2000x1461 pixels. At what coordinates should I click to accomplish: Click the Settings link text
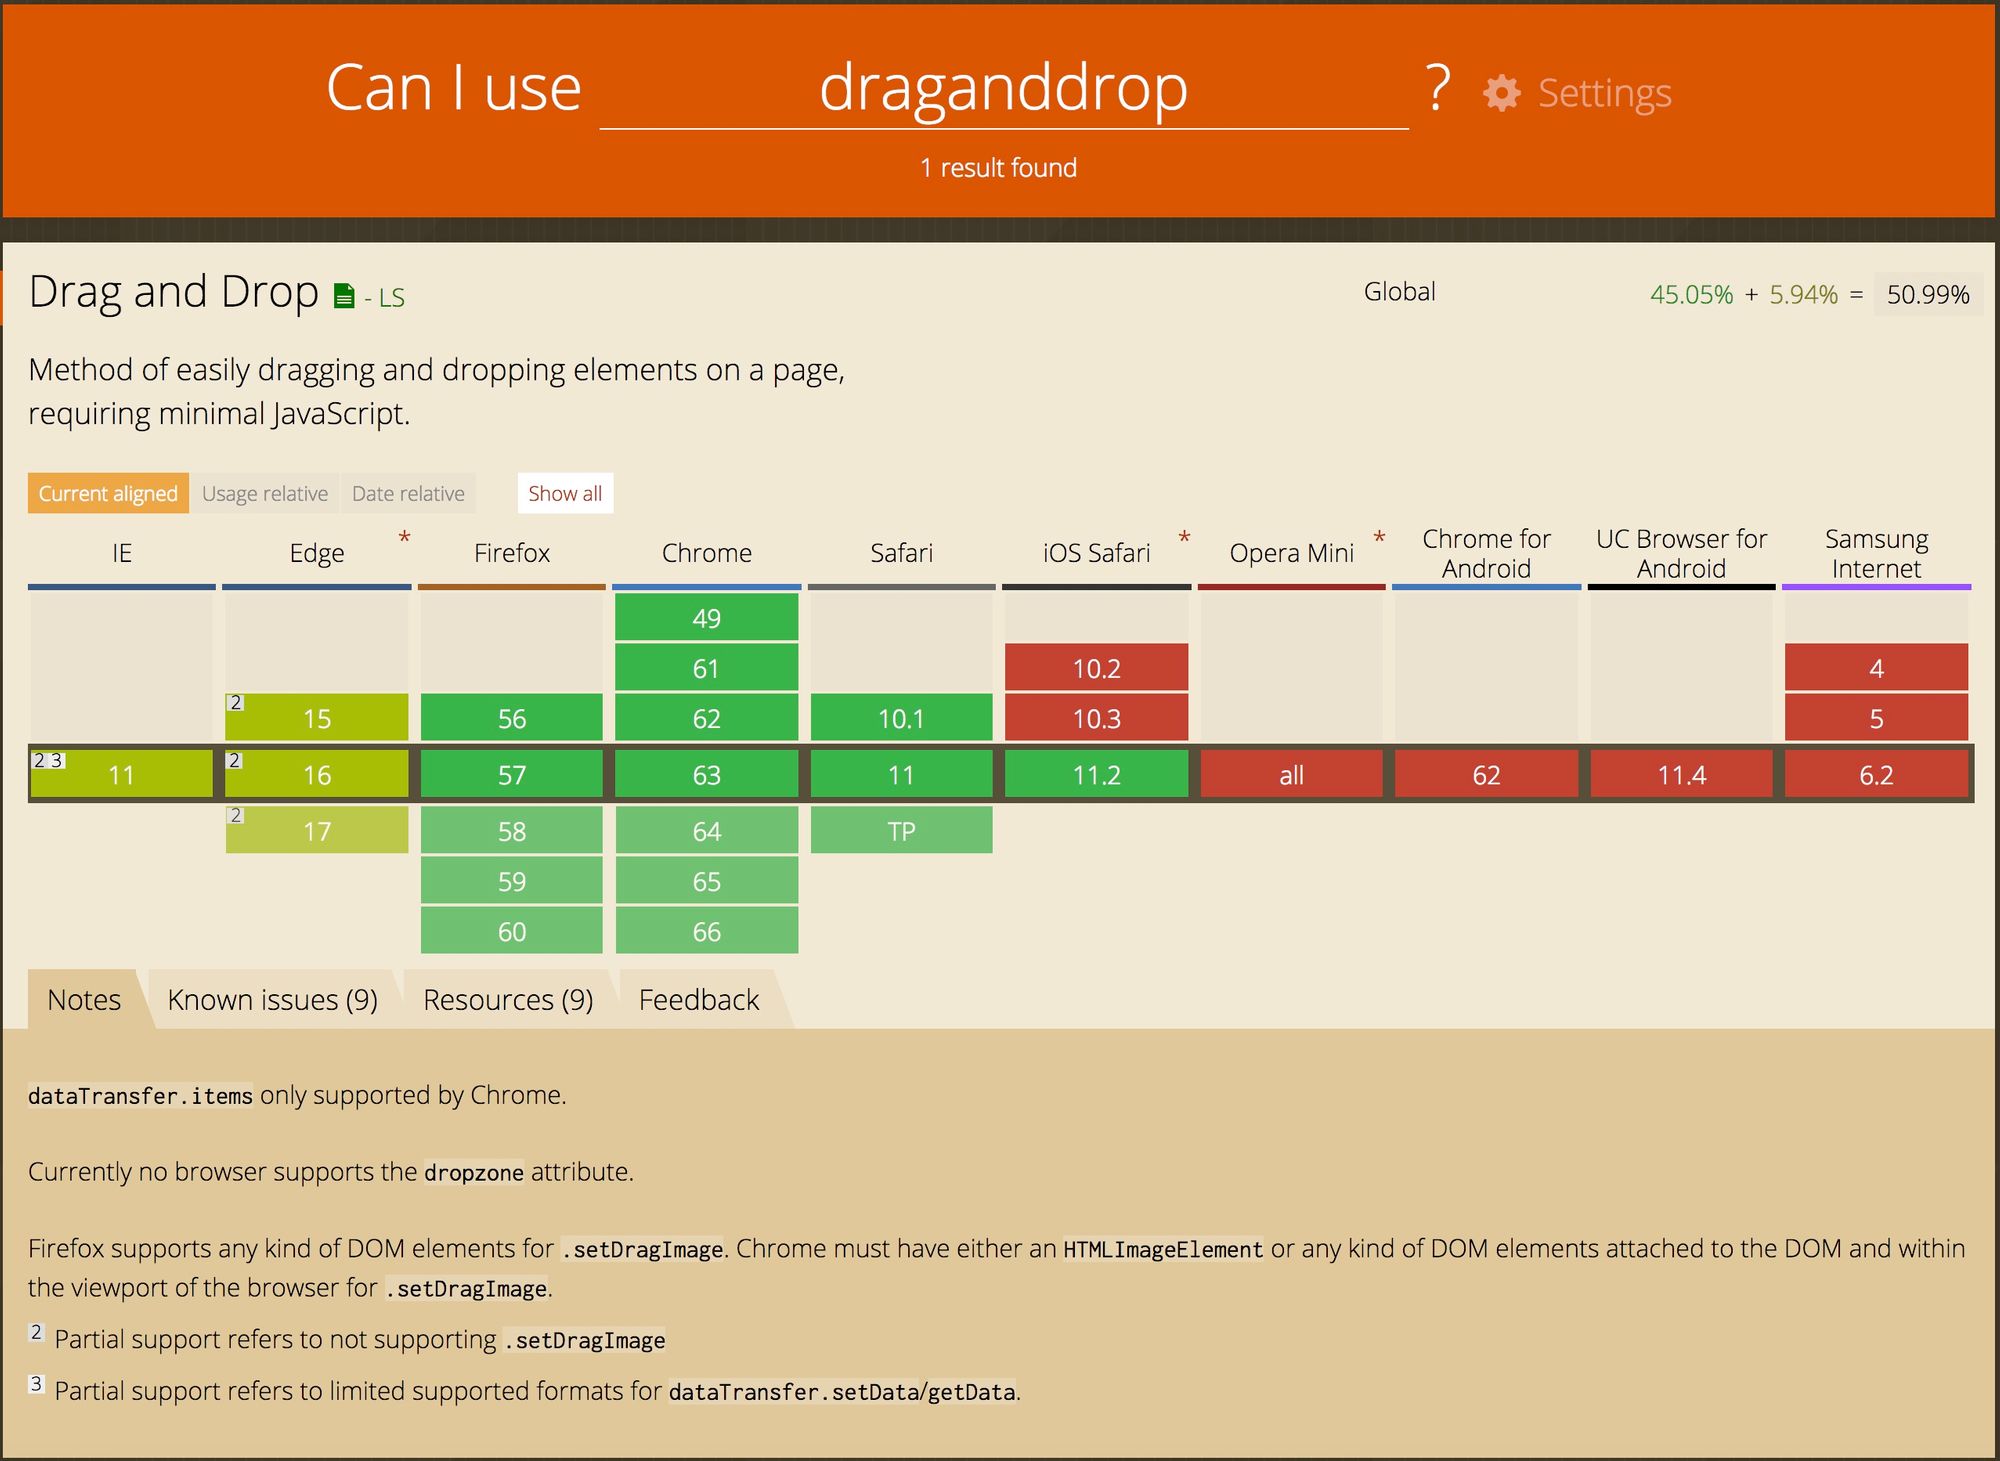coord(1604,93)
